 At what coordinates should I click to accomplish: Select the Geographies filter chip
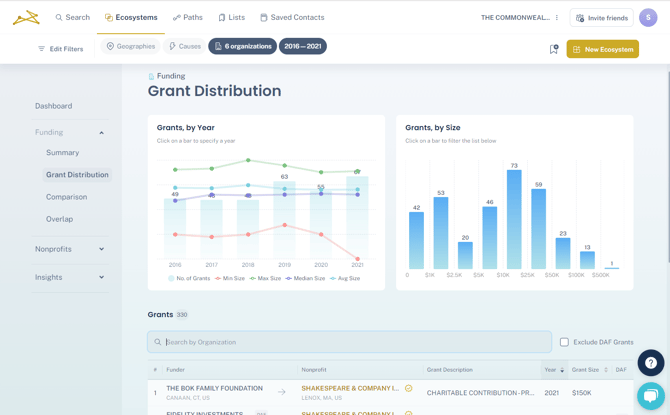point(131,46)
